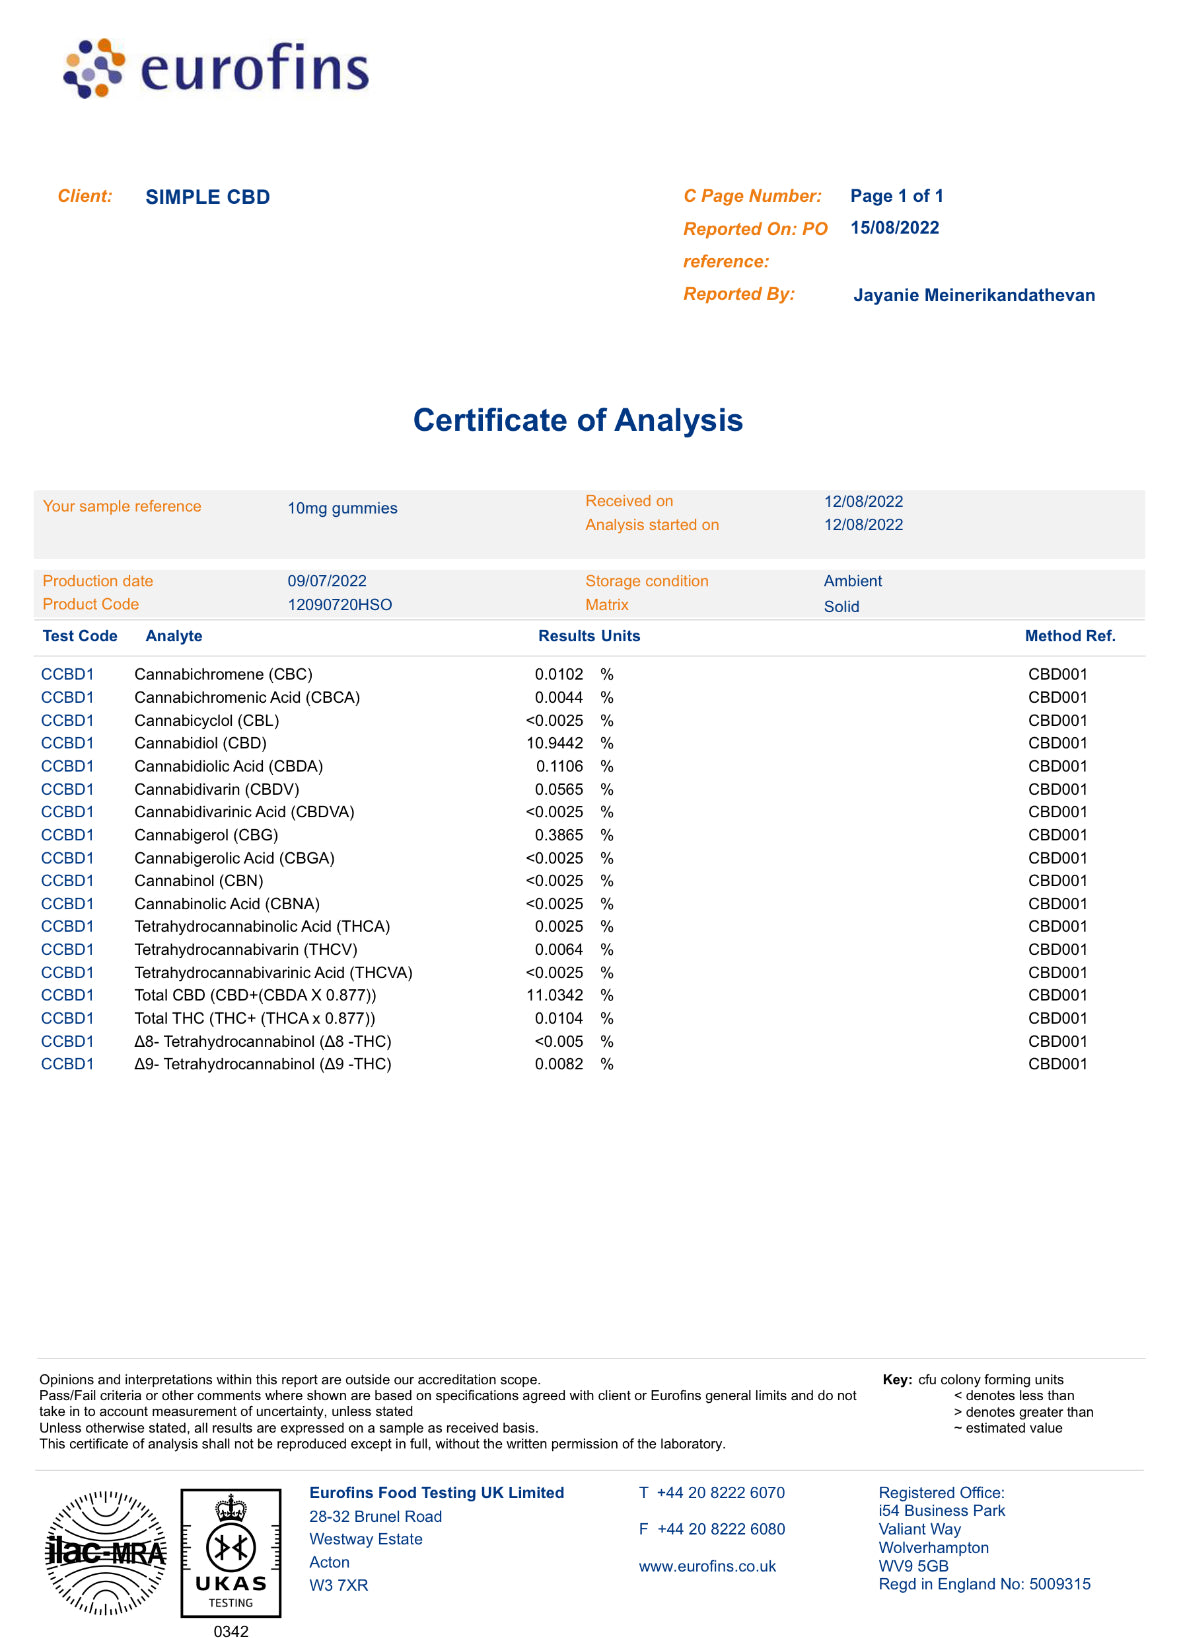Click the Cannabidiol (CBD) analyte row

[200, 743]
